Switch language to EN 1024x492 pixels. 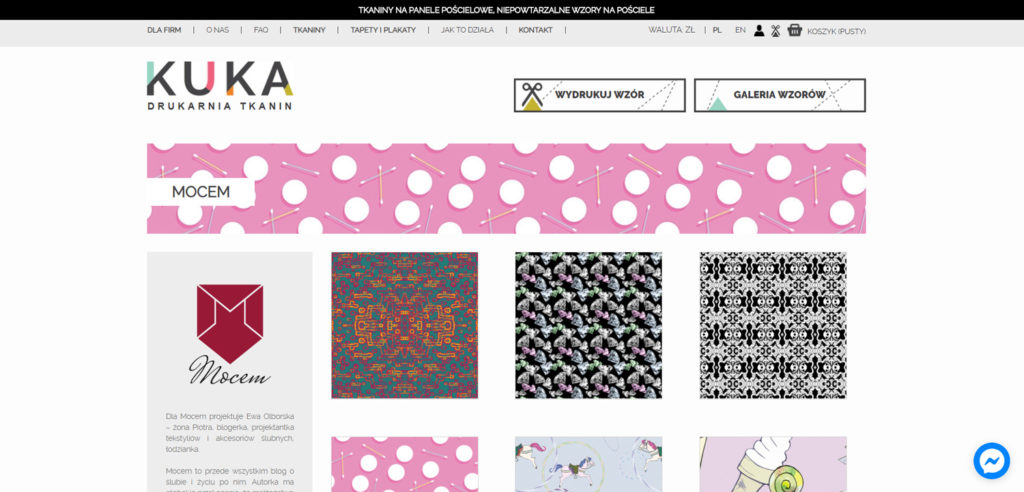point(740,30)
